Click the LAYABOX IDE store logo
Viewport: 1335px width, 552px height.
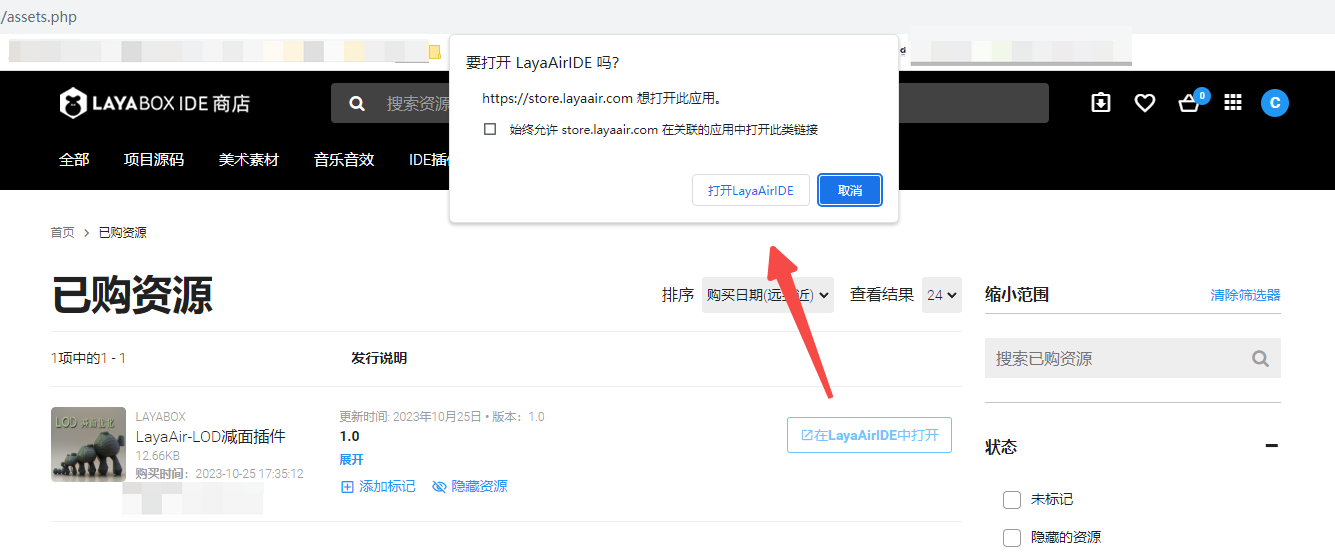point(155,103)
